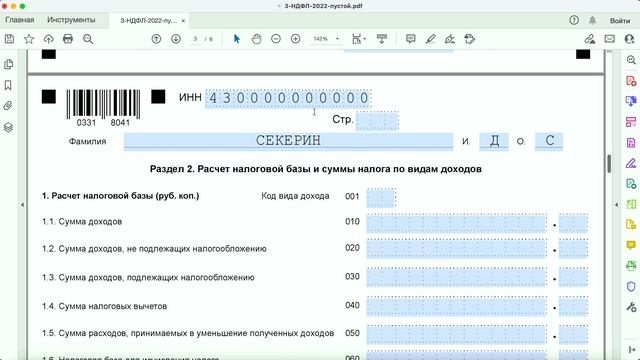
Task: Click the stamp tool icon
Action: (x=470, y=39)
